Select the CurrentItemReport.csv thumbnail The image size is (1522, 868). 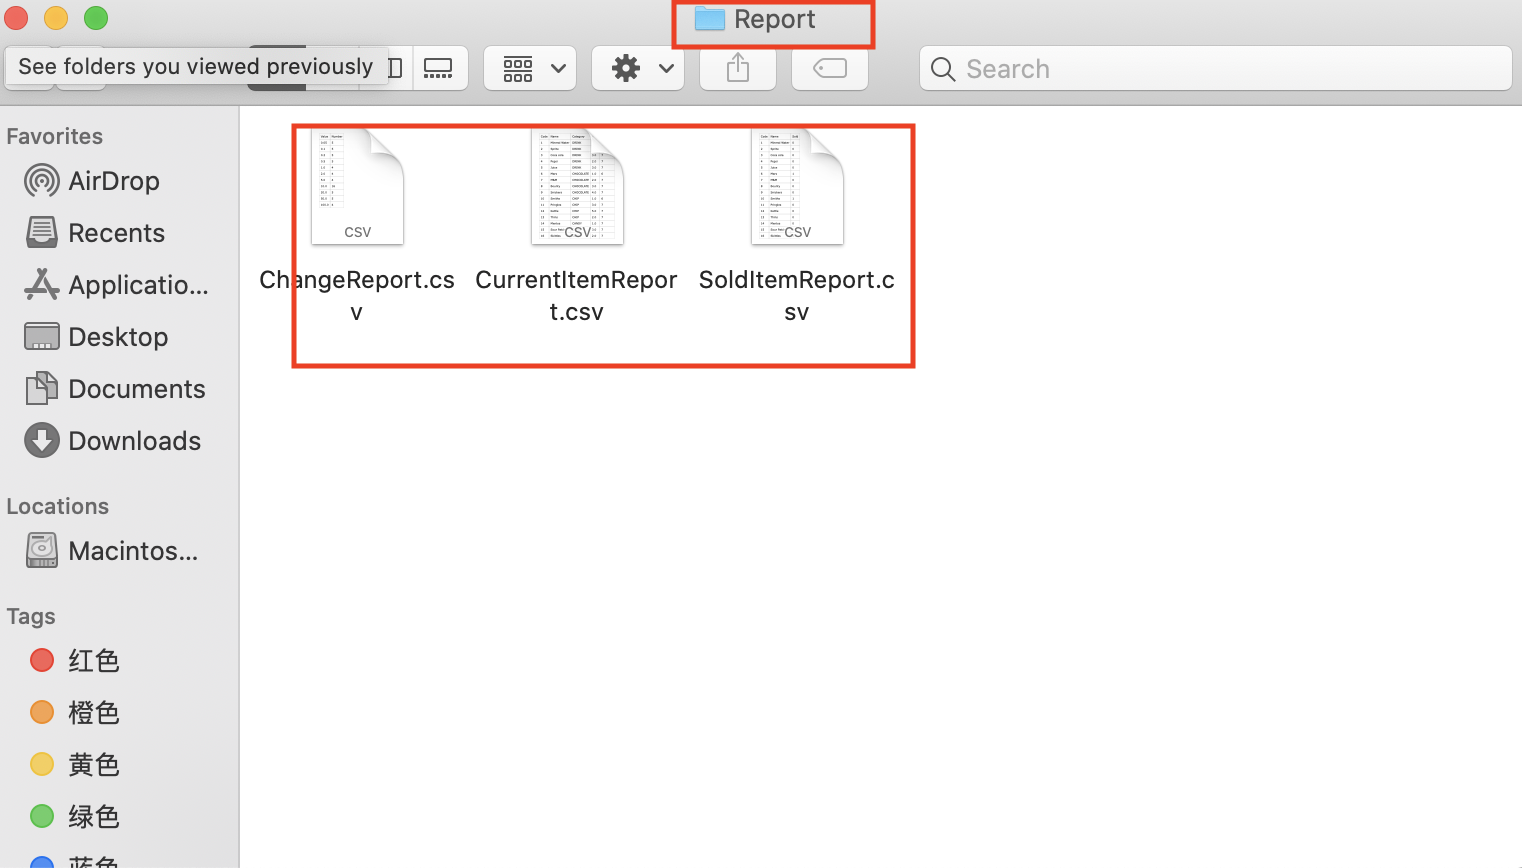click(x=577, y=186)
